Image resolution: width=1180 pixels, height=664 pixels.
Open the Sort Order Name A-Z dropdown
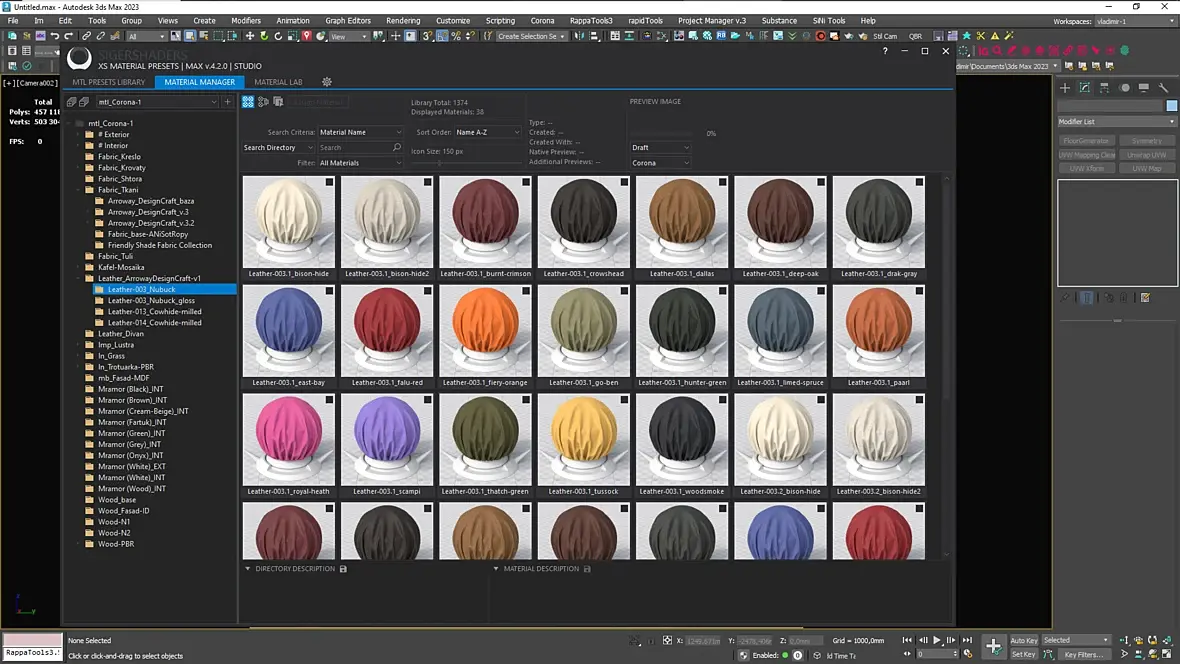[x=487, y=132]
